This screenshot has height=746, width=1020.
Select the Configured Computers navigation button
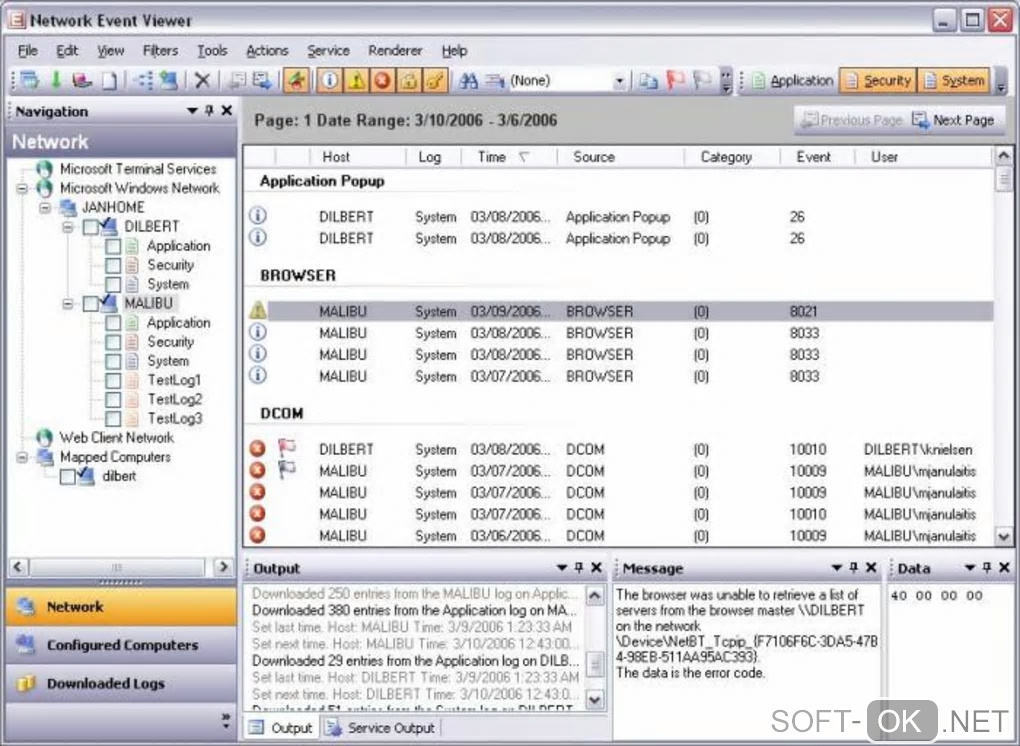point(122,645)
